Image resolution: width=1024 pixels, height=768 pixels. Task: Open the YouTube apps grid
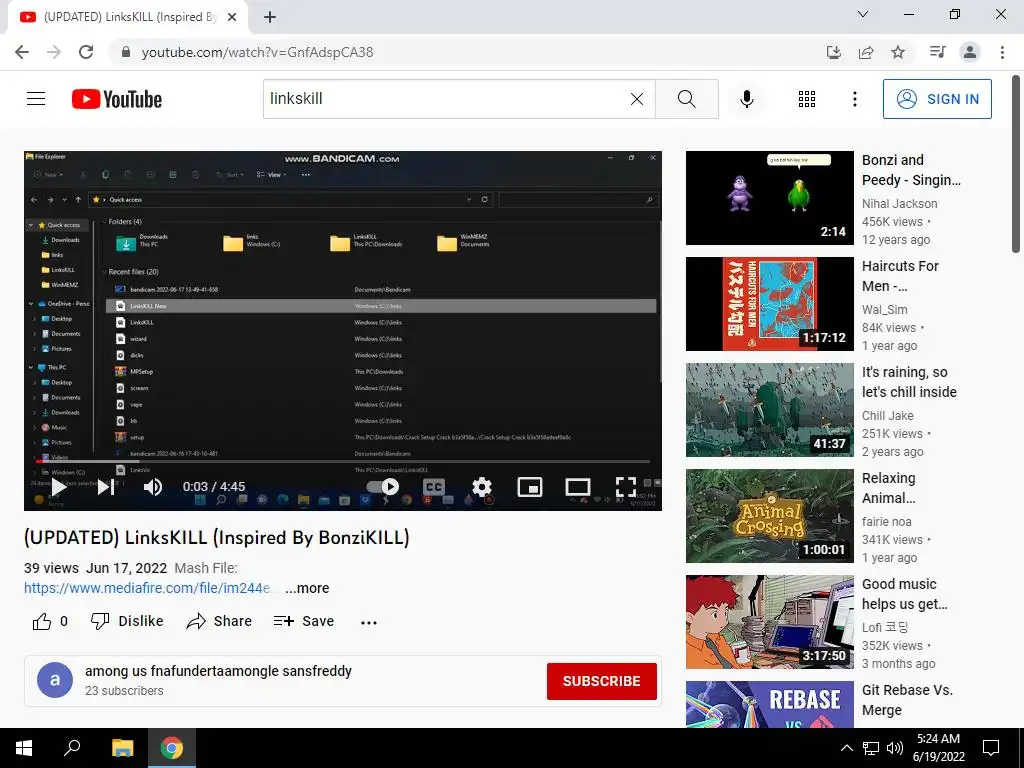point(807,99)
